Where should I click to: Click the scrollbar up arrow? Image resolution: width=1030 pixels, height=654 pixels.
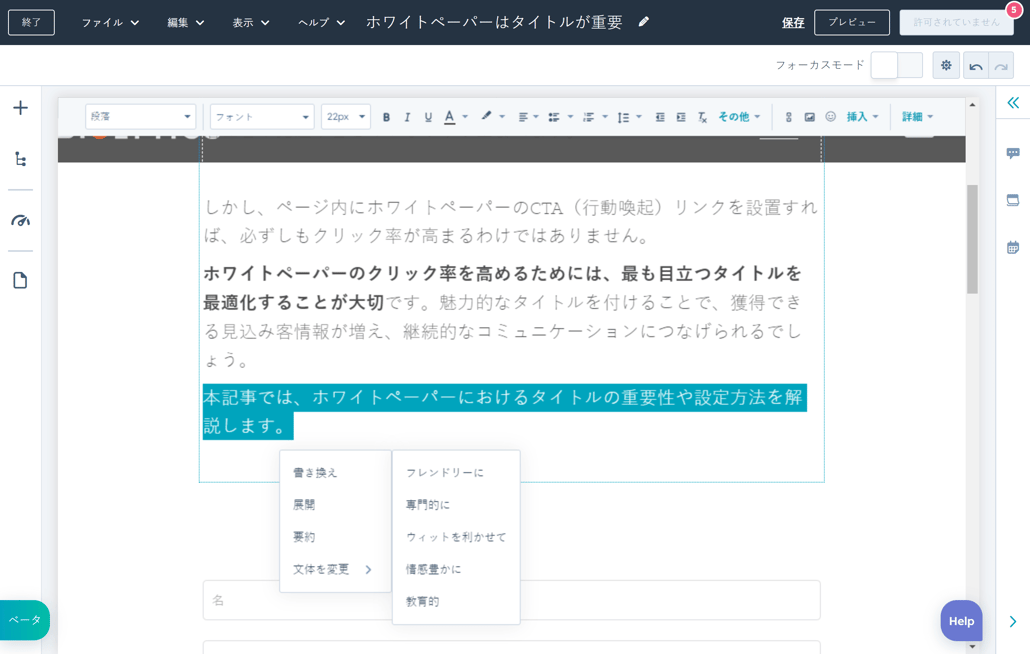pyautogui.click(x=972, y=104)
